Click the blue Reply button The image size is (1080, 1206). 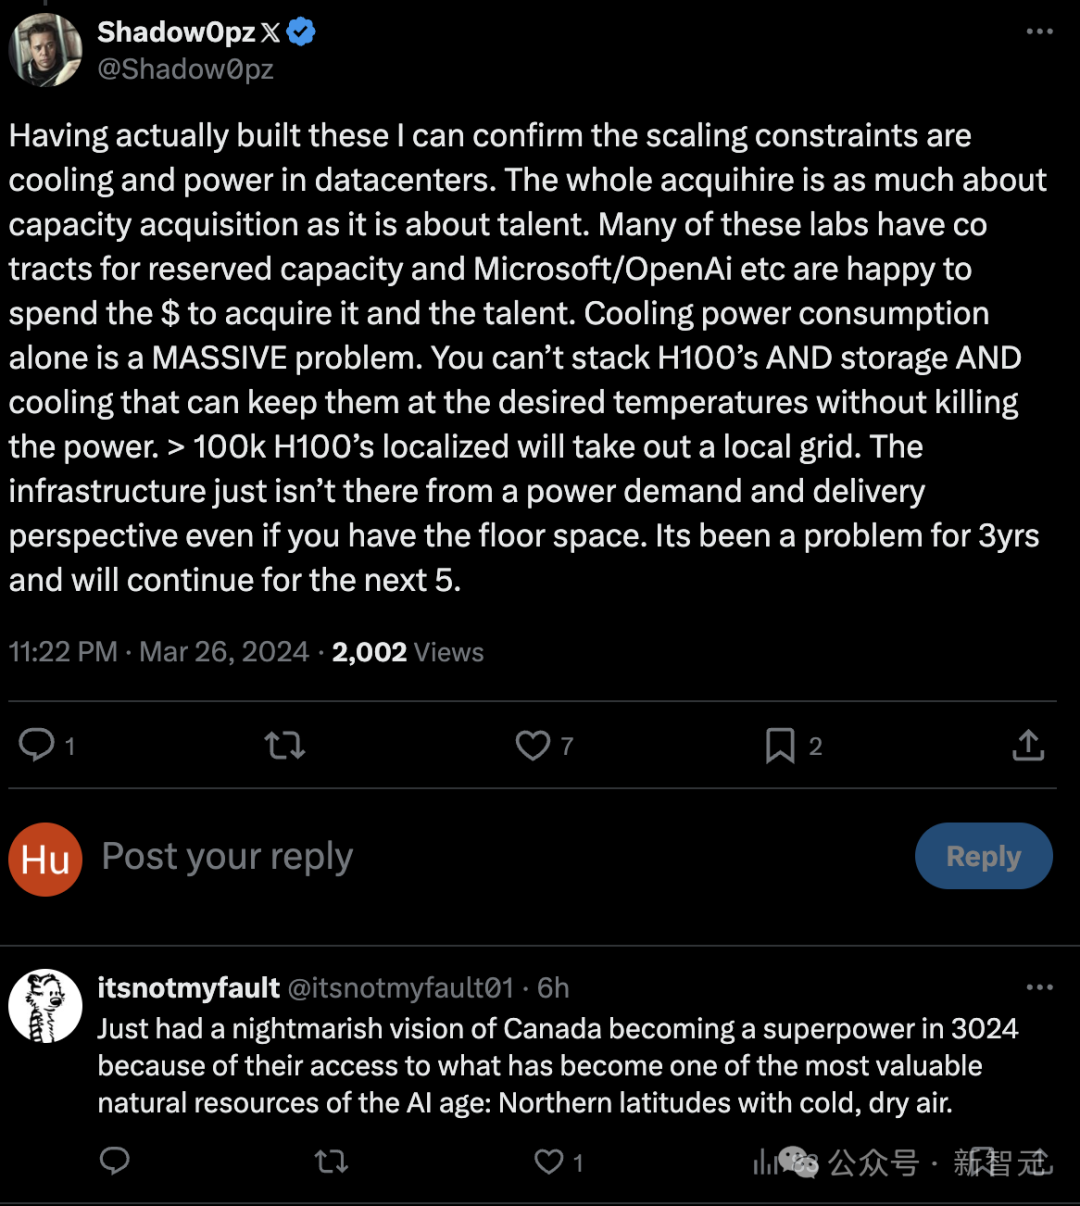pos(983,856)
